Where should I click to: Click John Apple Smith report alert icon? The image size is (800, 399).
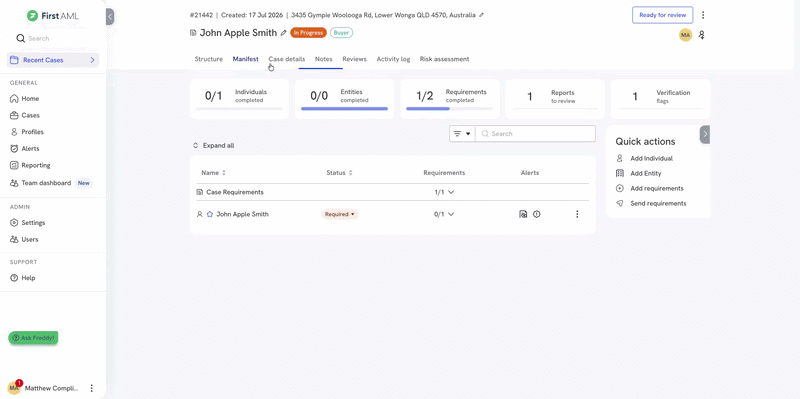tap(523, 214)
